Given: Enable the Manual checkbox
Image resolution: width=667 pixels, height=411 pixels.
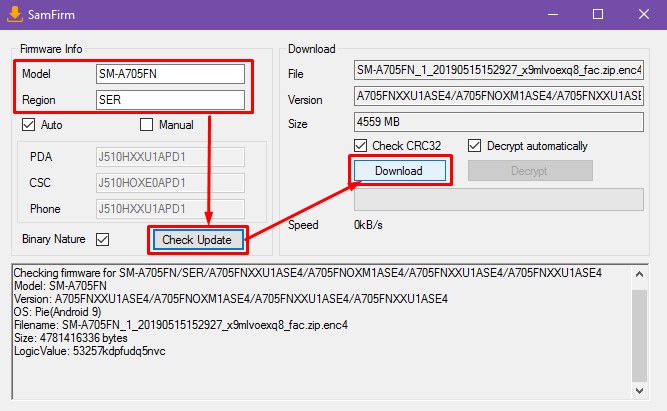Looking at the screenshot, I should coord(146,125).
